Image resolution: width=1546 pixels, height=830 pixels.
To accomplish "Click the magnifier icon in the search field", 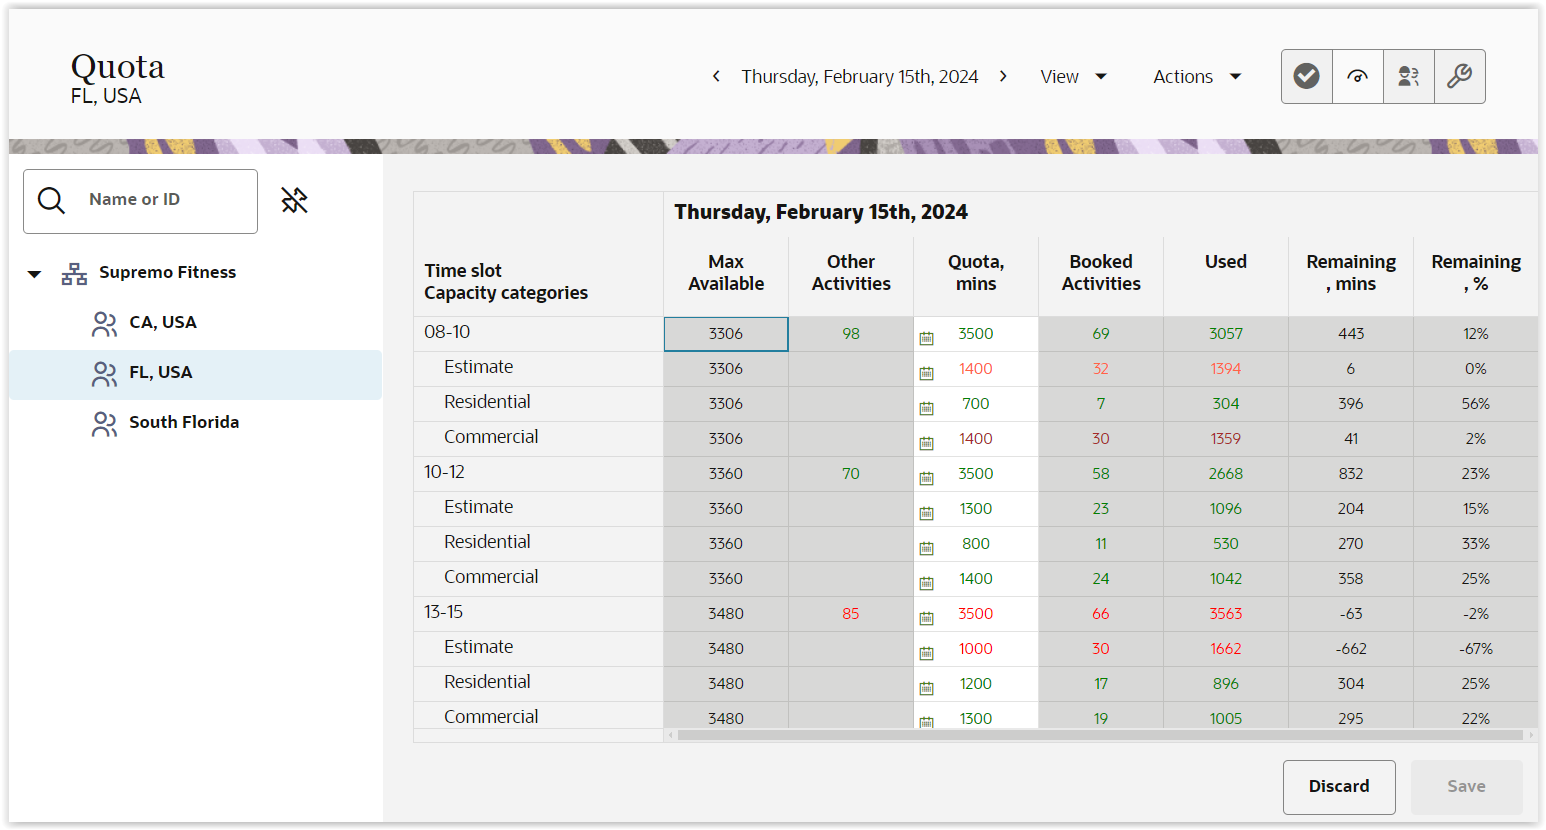I will point(51,200).
